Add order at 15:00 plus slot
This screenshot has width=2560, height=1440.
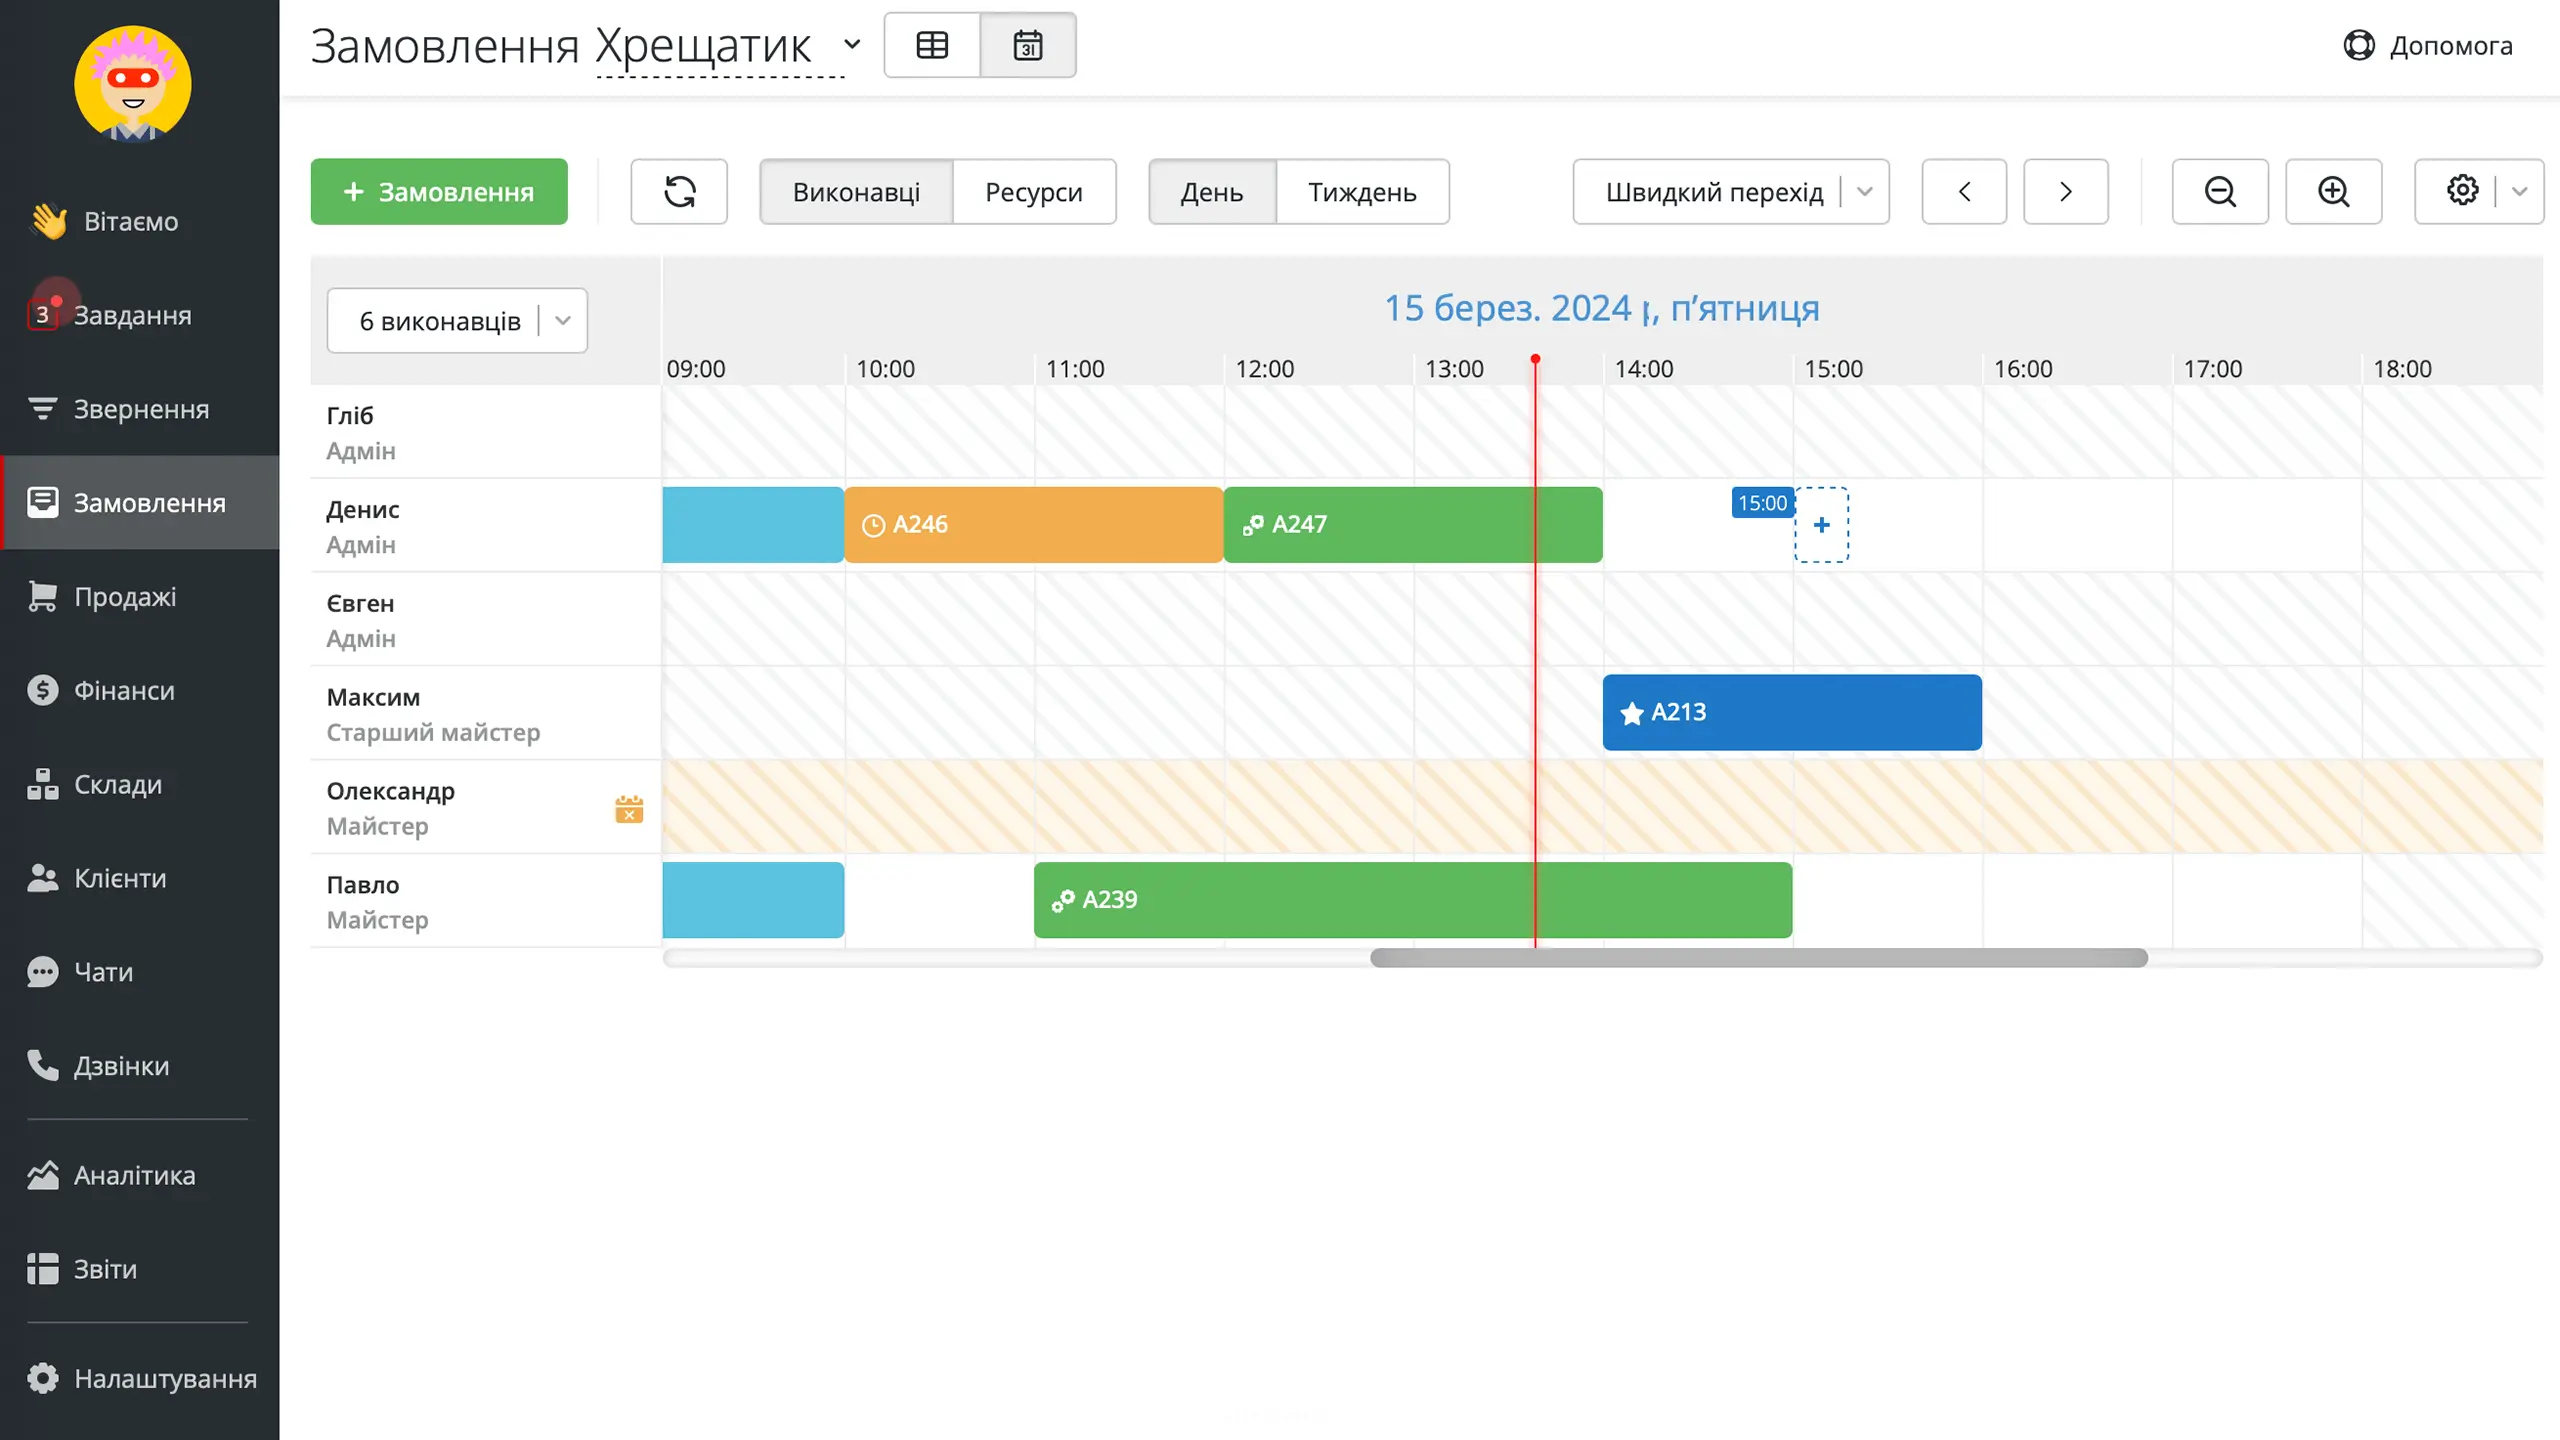point(1822,525)
